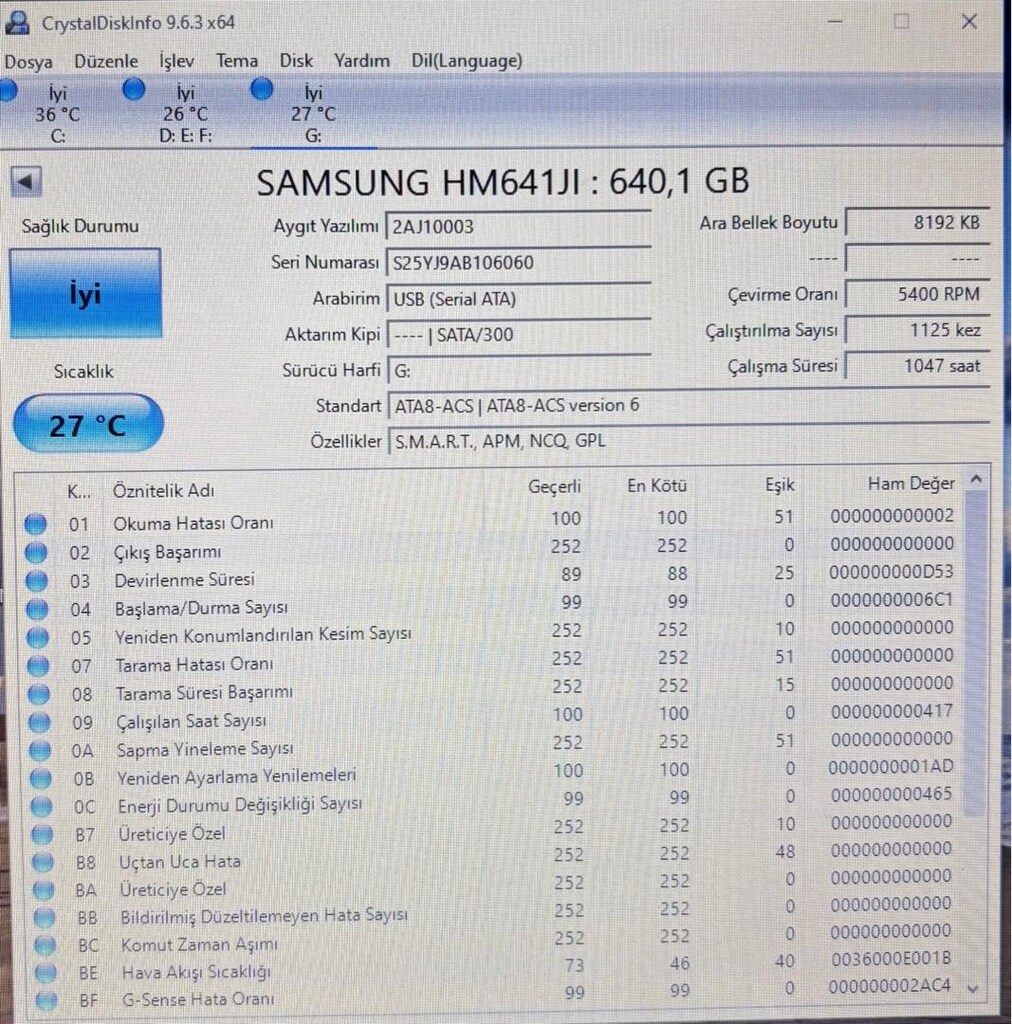Image resolution: width=1012 pixels, height=1024 pixels.
Task: Click status circle of drive G:
Action: tap(262, 88)
